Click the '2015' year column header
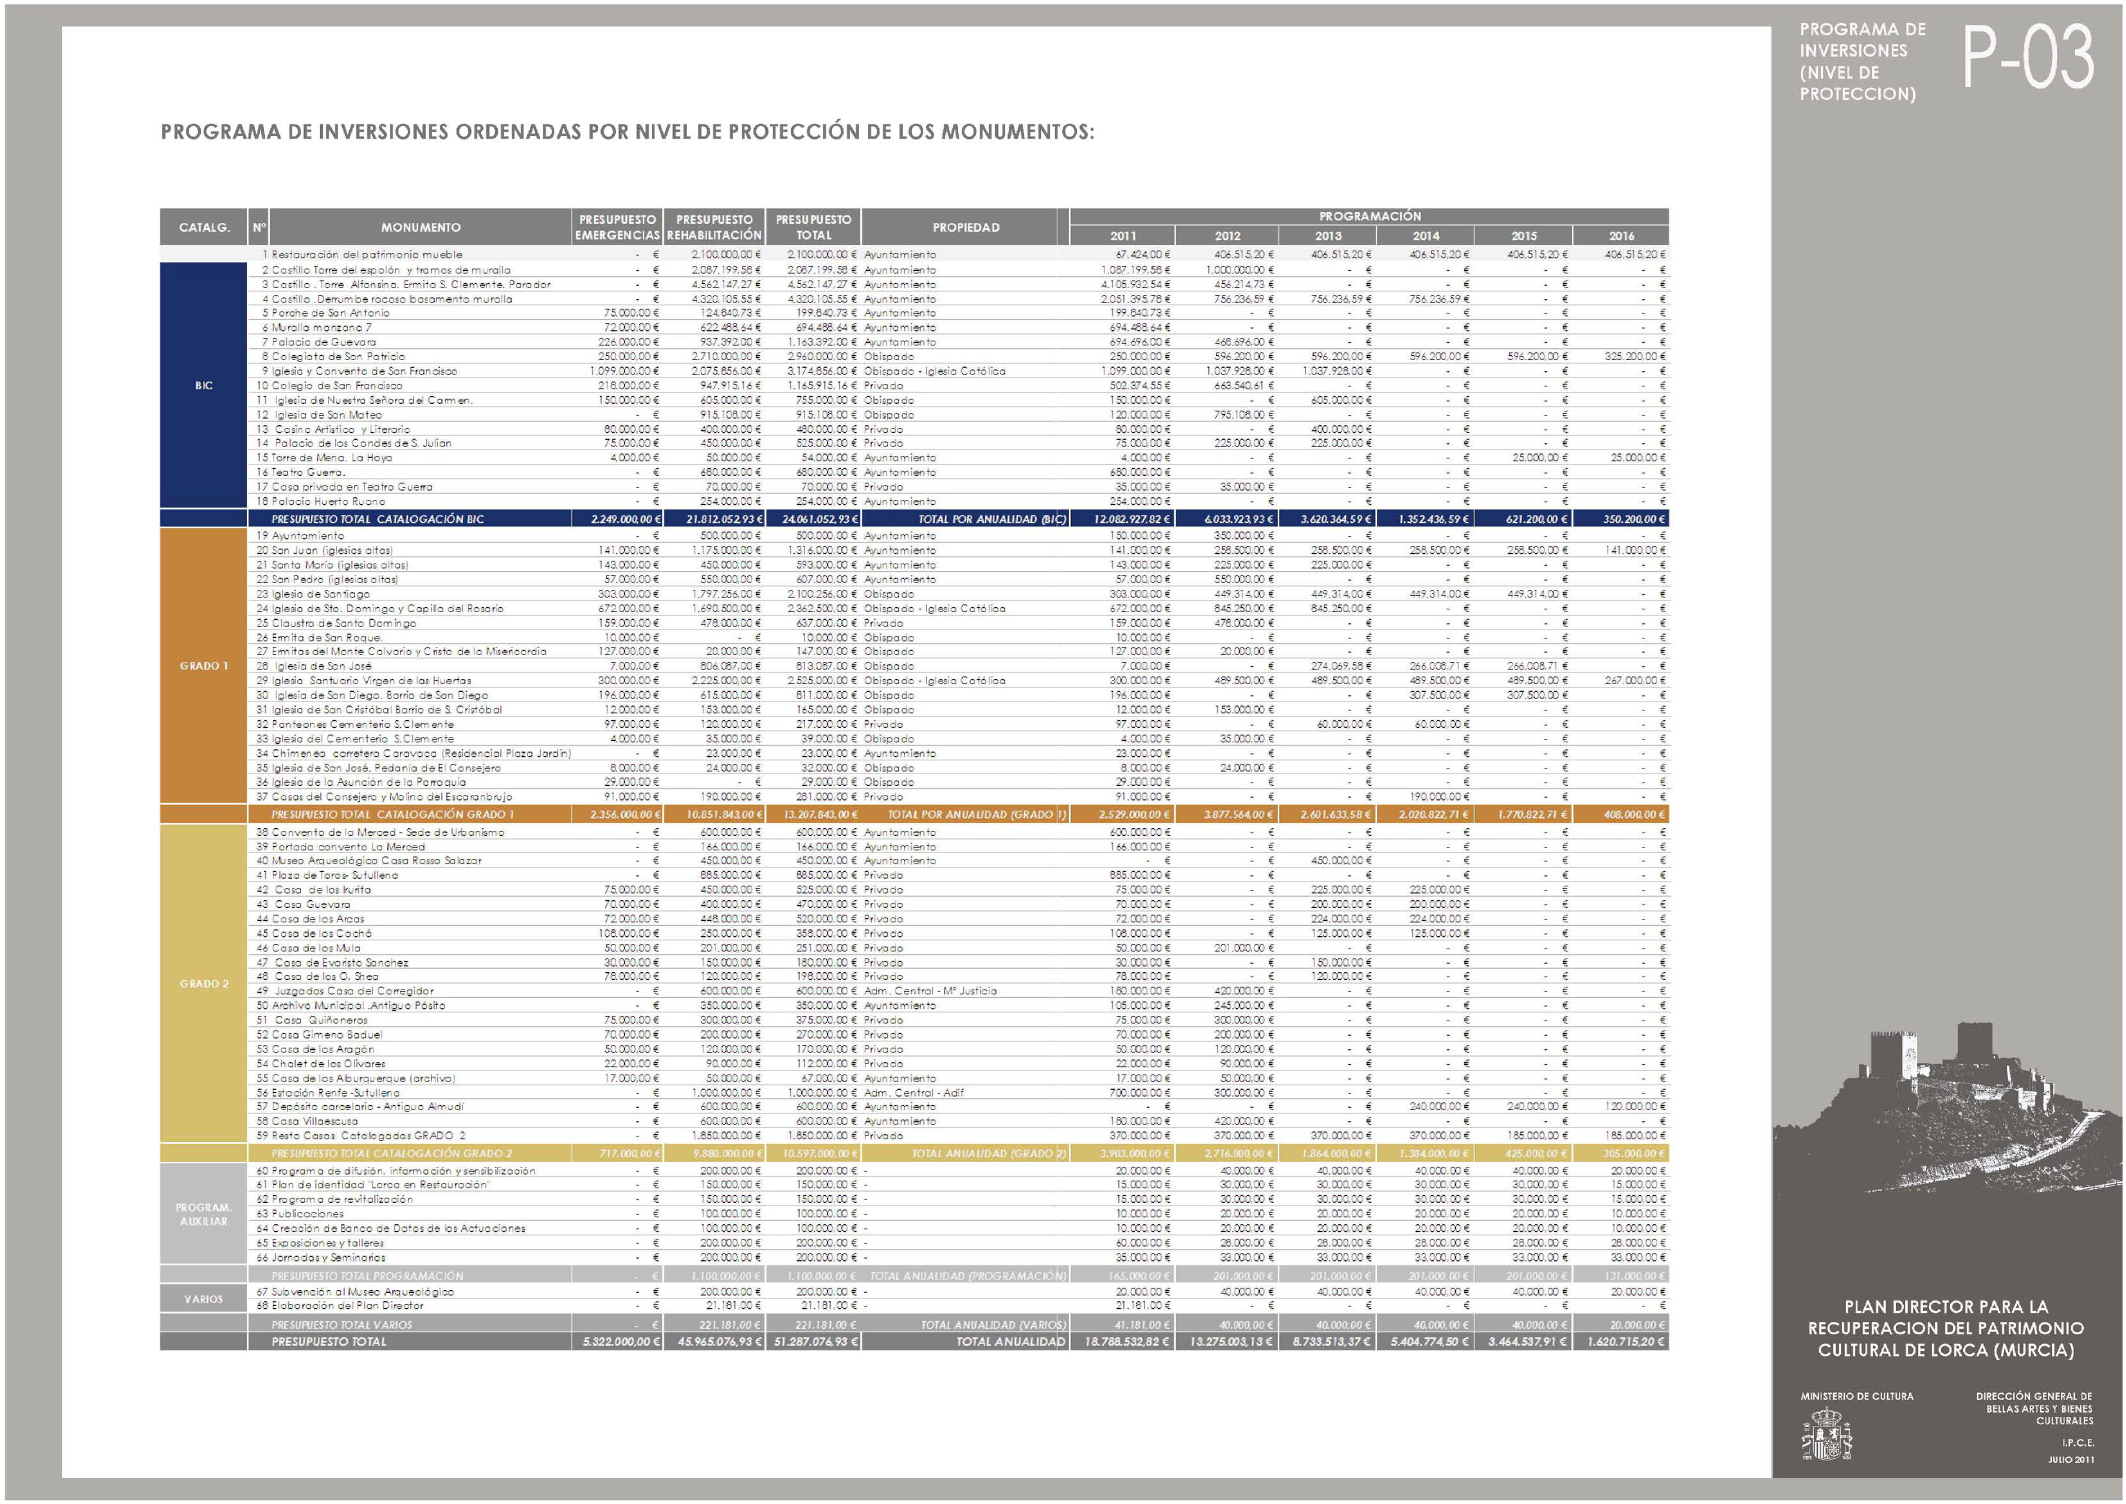2126x1504 pixels. [1524, 236]
